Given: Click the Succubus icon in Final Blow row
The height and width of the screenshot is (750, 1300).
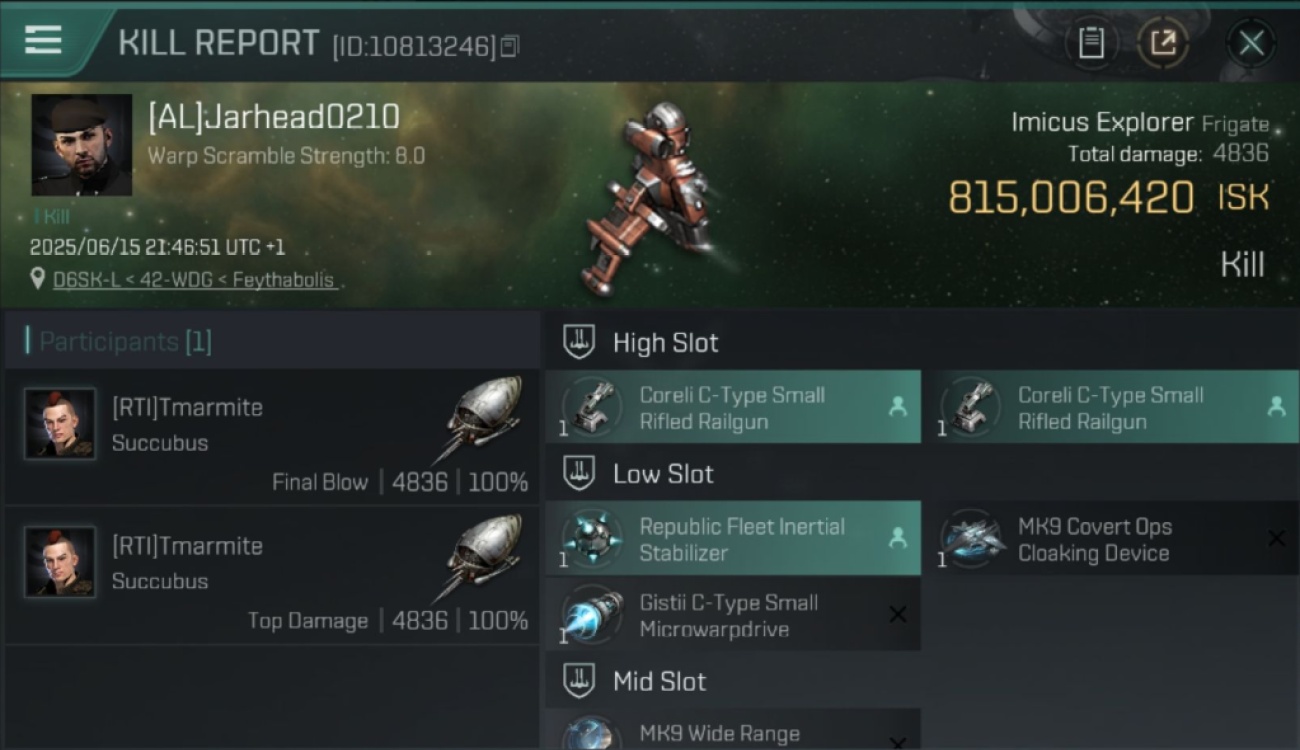Looking at the screenshot, I should pos(481,419).
